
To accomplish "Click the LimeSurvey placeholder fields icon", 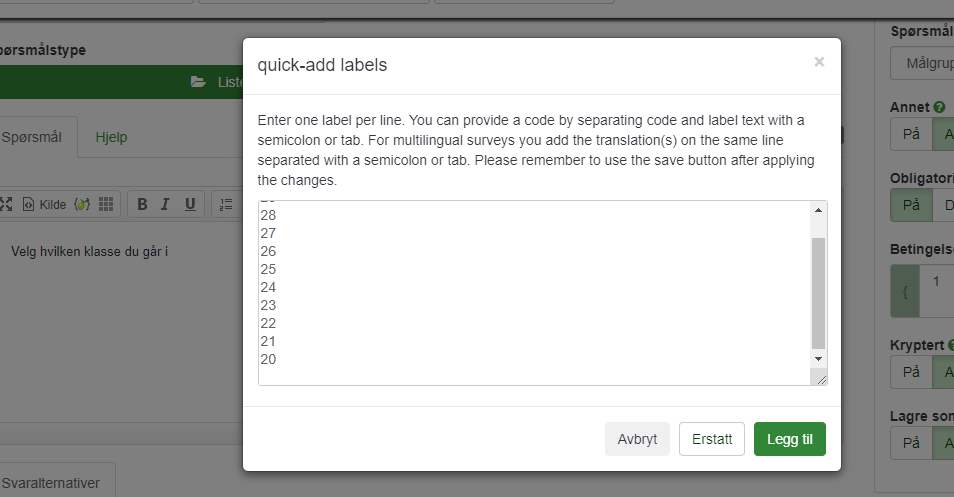I will pyautogui.click(x=82, y=204).
